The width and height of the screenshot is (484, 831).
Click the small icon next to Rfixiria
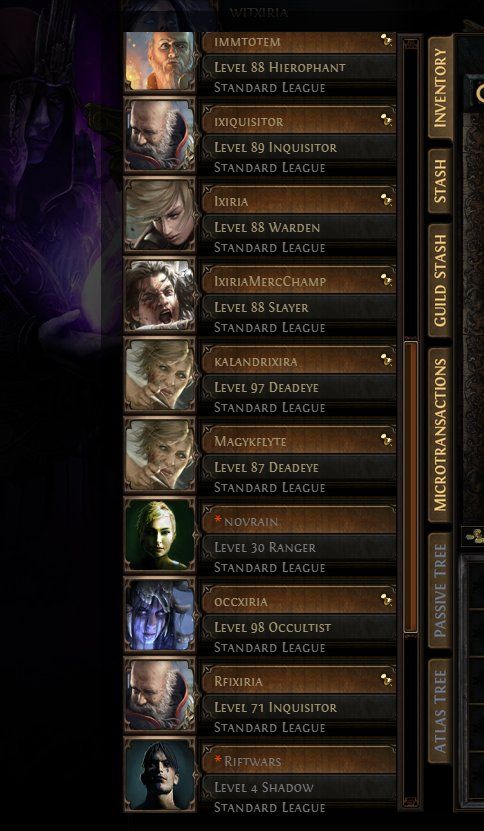(386, 680)
